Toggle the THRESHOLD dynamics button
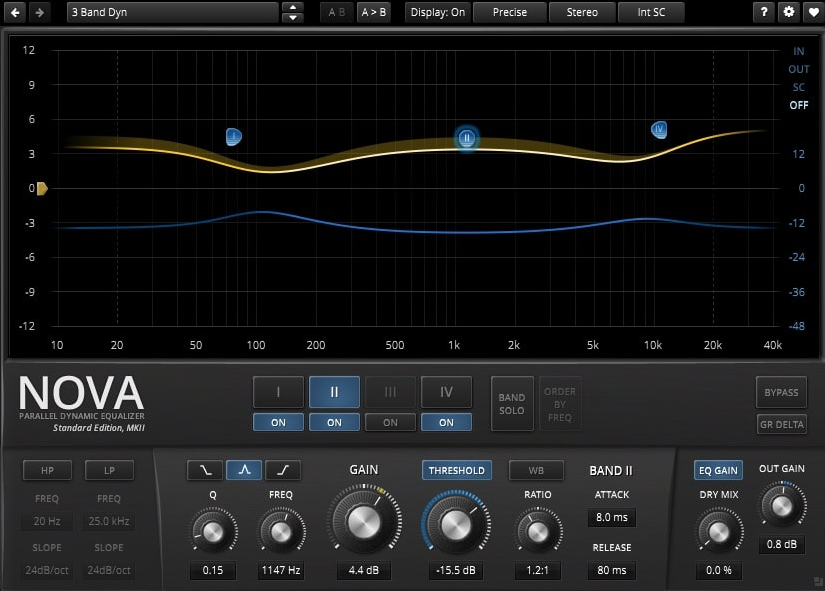Viewport: 825px width, 591px height. (456, 470)
